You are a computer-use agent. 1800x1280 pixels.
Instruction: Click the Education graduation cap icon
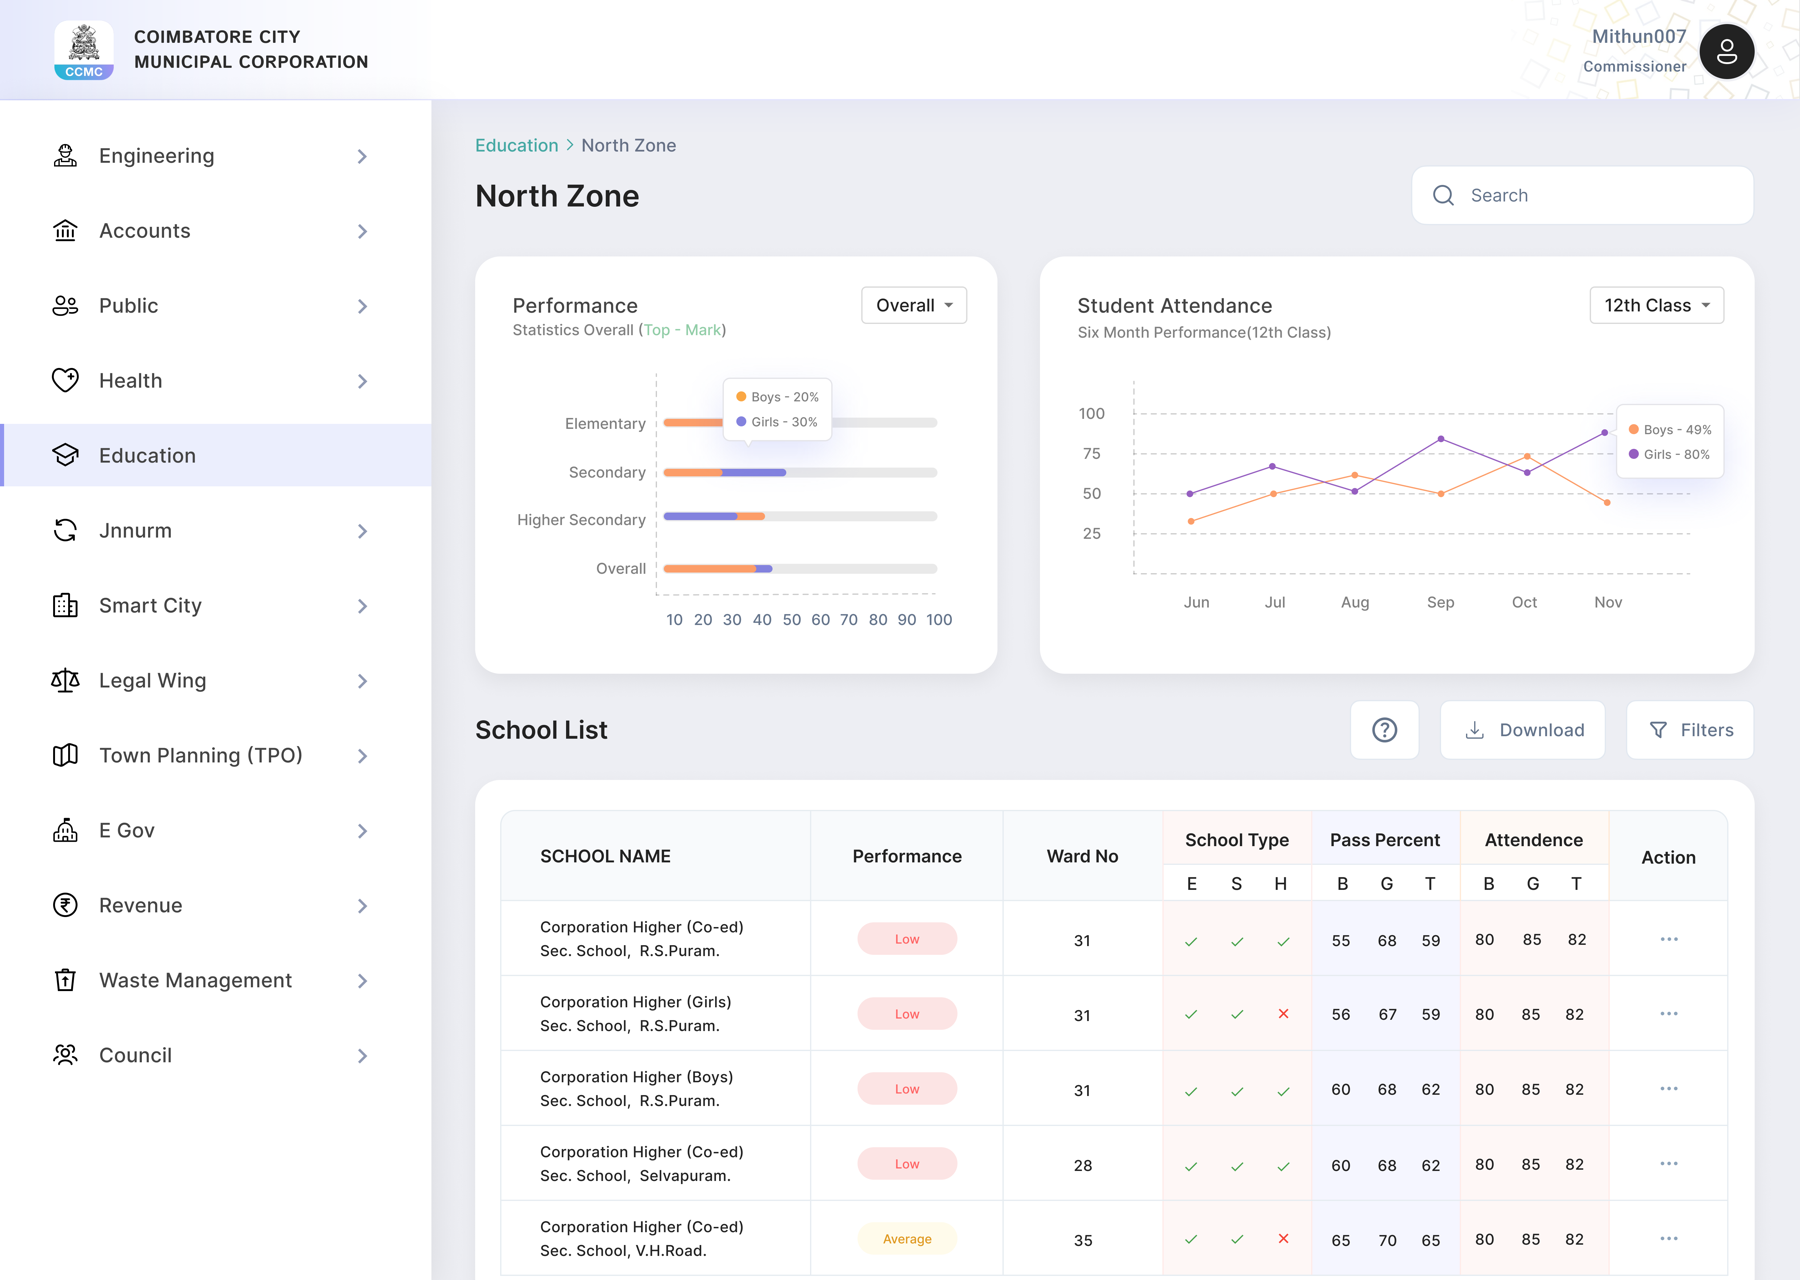coord(65,456)
